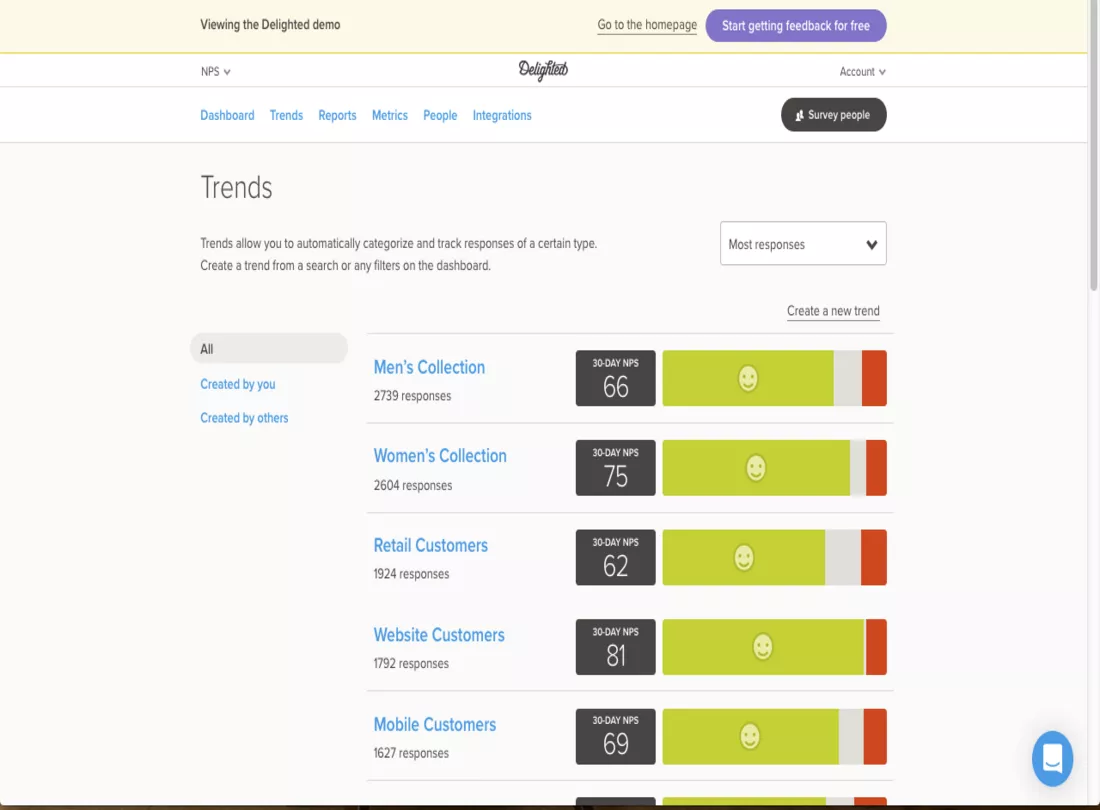Select the Trends tab
This screenshot has height=810, width=1100.
(x=286, y=115)
